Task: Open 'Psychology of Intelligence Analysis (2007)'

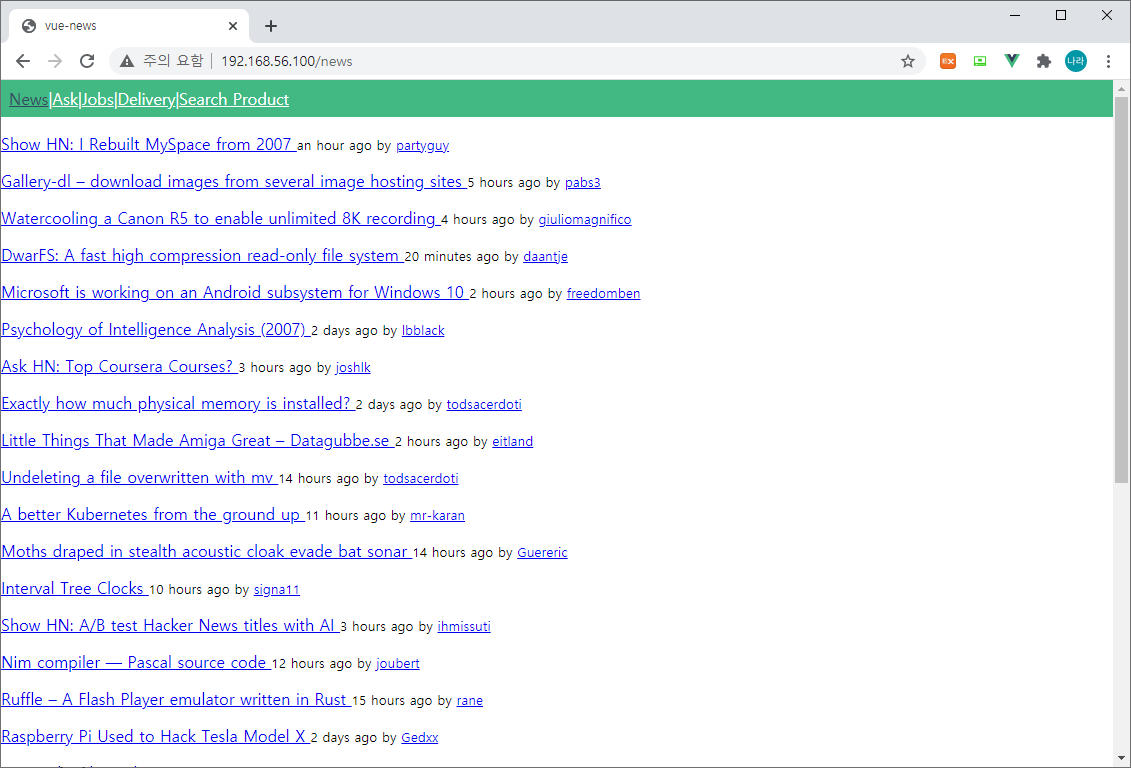Action: (x=155, y=330)
